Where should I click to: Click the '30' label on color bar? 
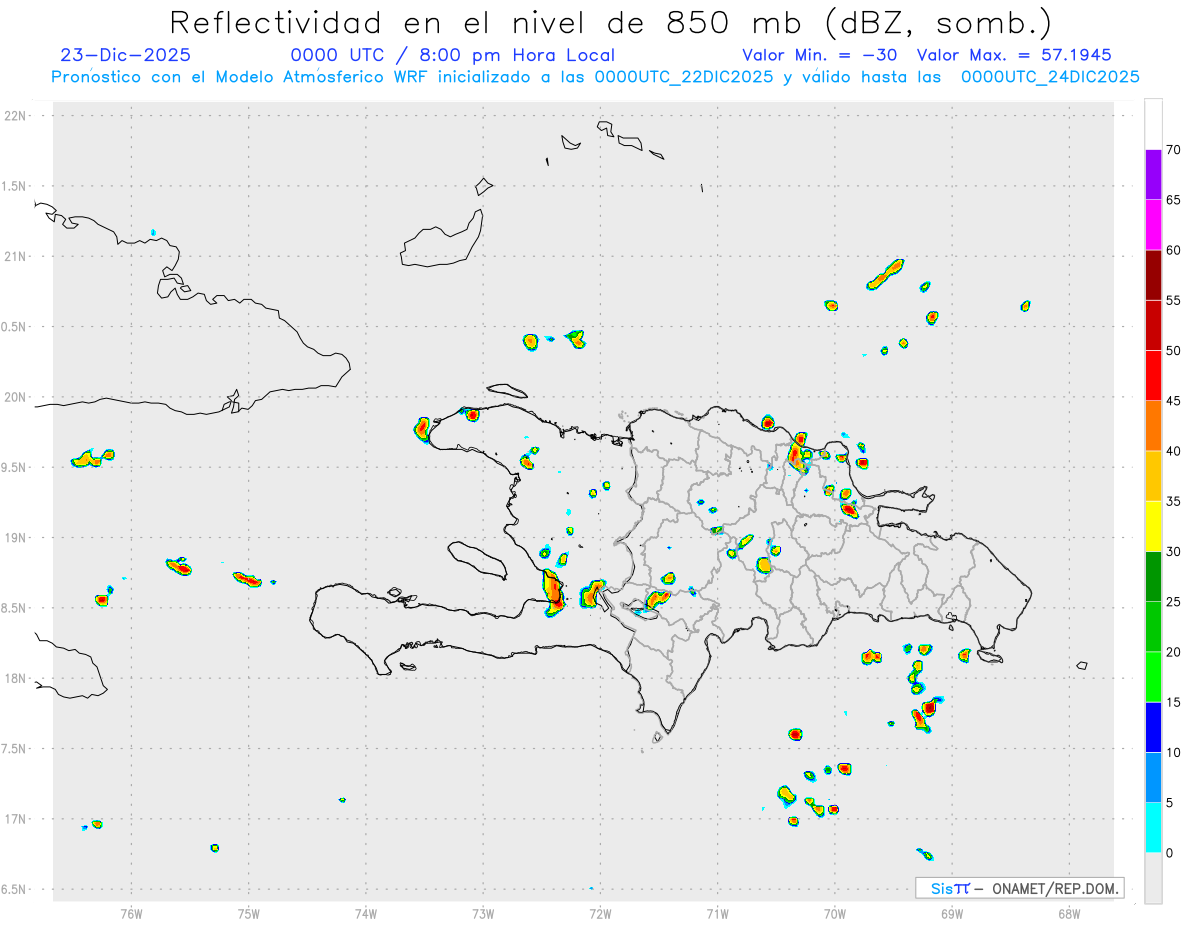pos(1174,551)
